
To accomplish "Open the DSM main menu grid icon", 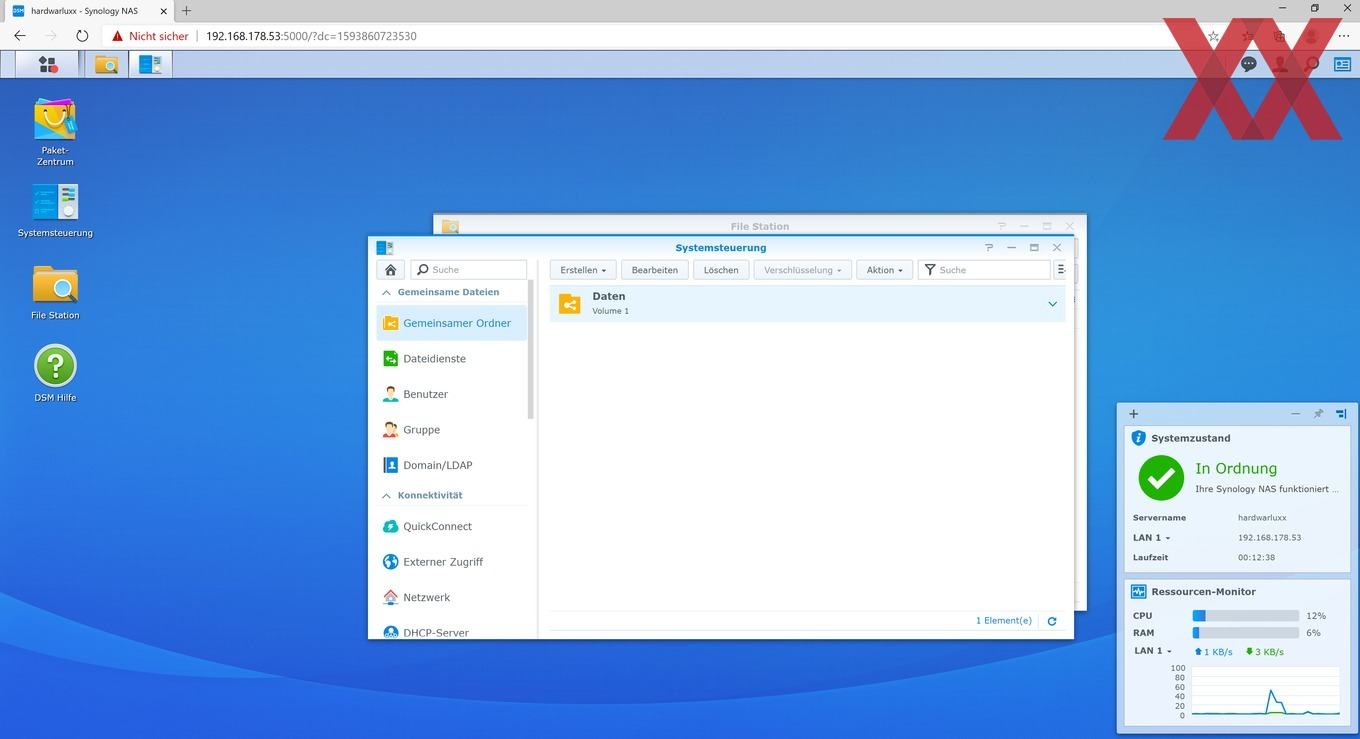I will tap(48, 65).
